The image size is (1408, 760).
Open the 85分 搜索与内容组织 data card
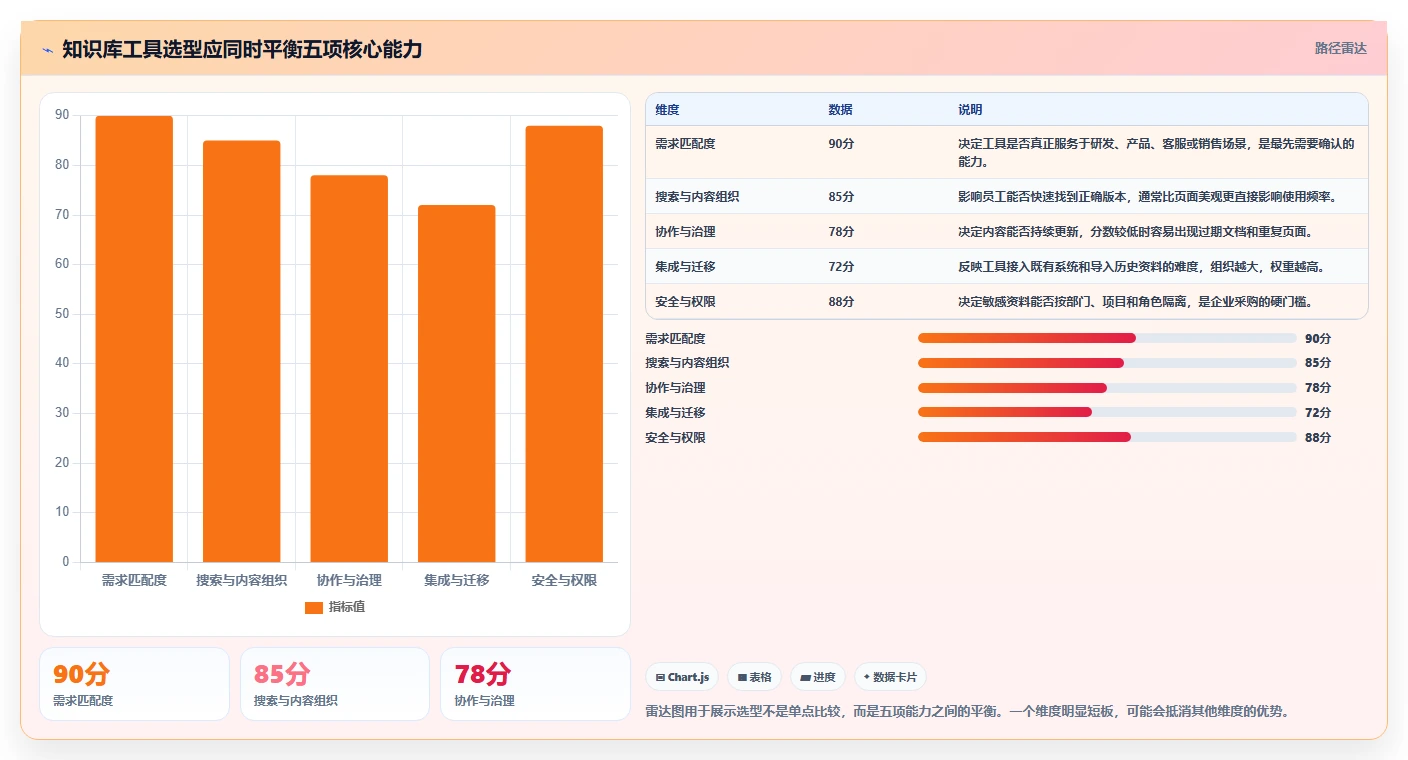pos(335,684)
